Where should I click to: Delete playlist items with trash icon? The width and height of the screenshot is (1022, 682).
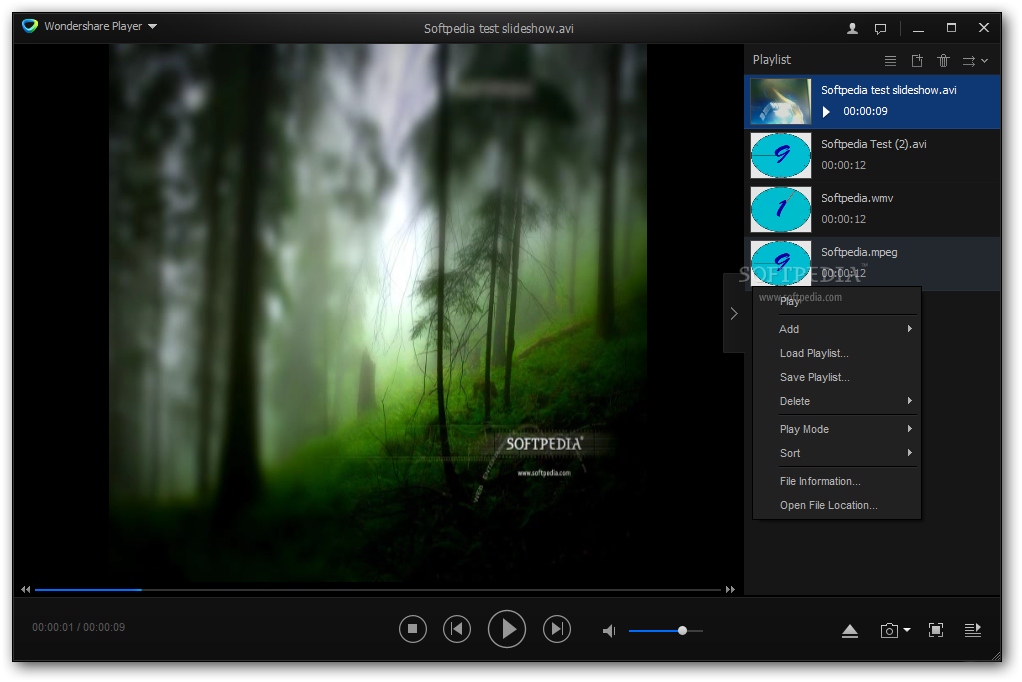[943, 61]
